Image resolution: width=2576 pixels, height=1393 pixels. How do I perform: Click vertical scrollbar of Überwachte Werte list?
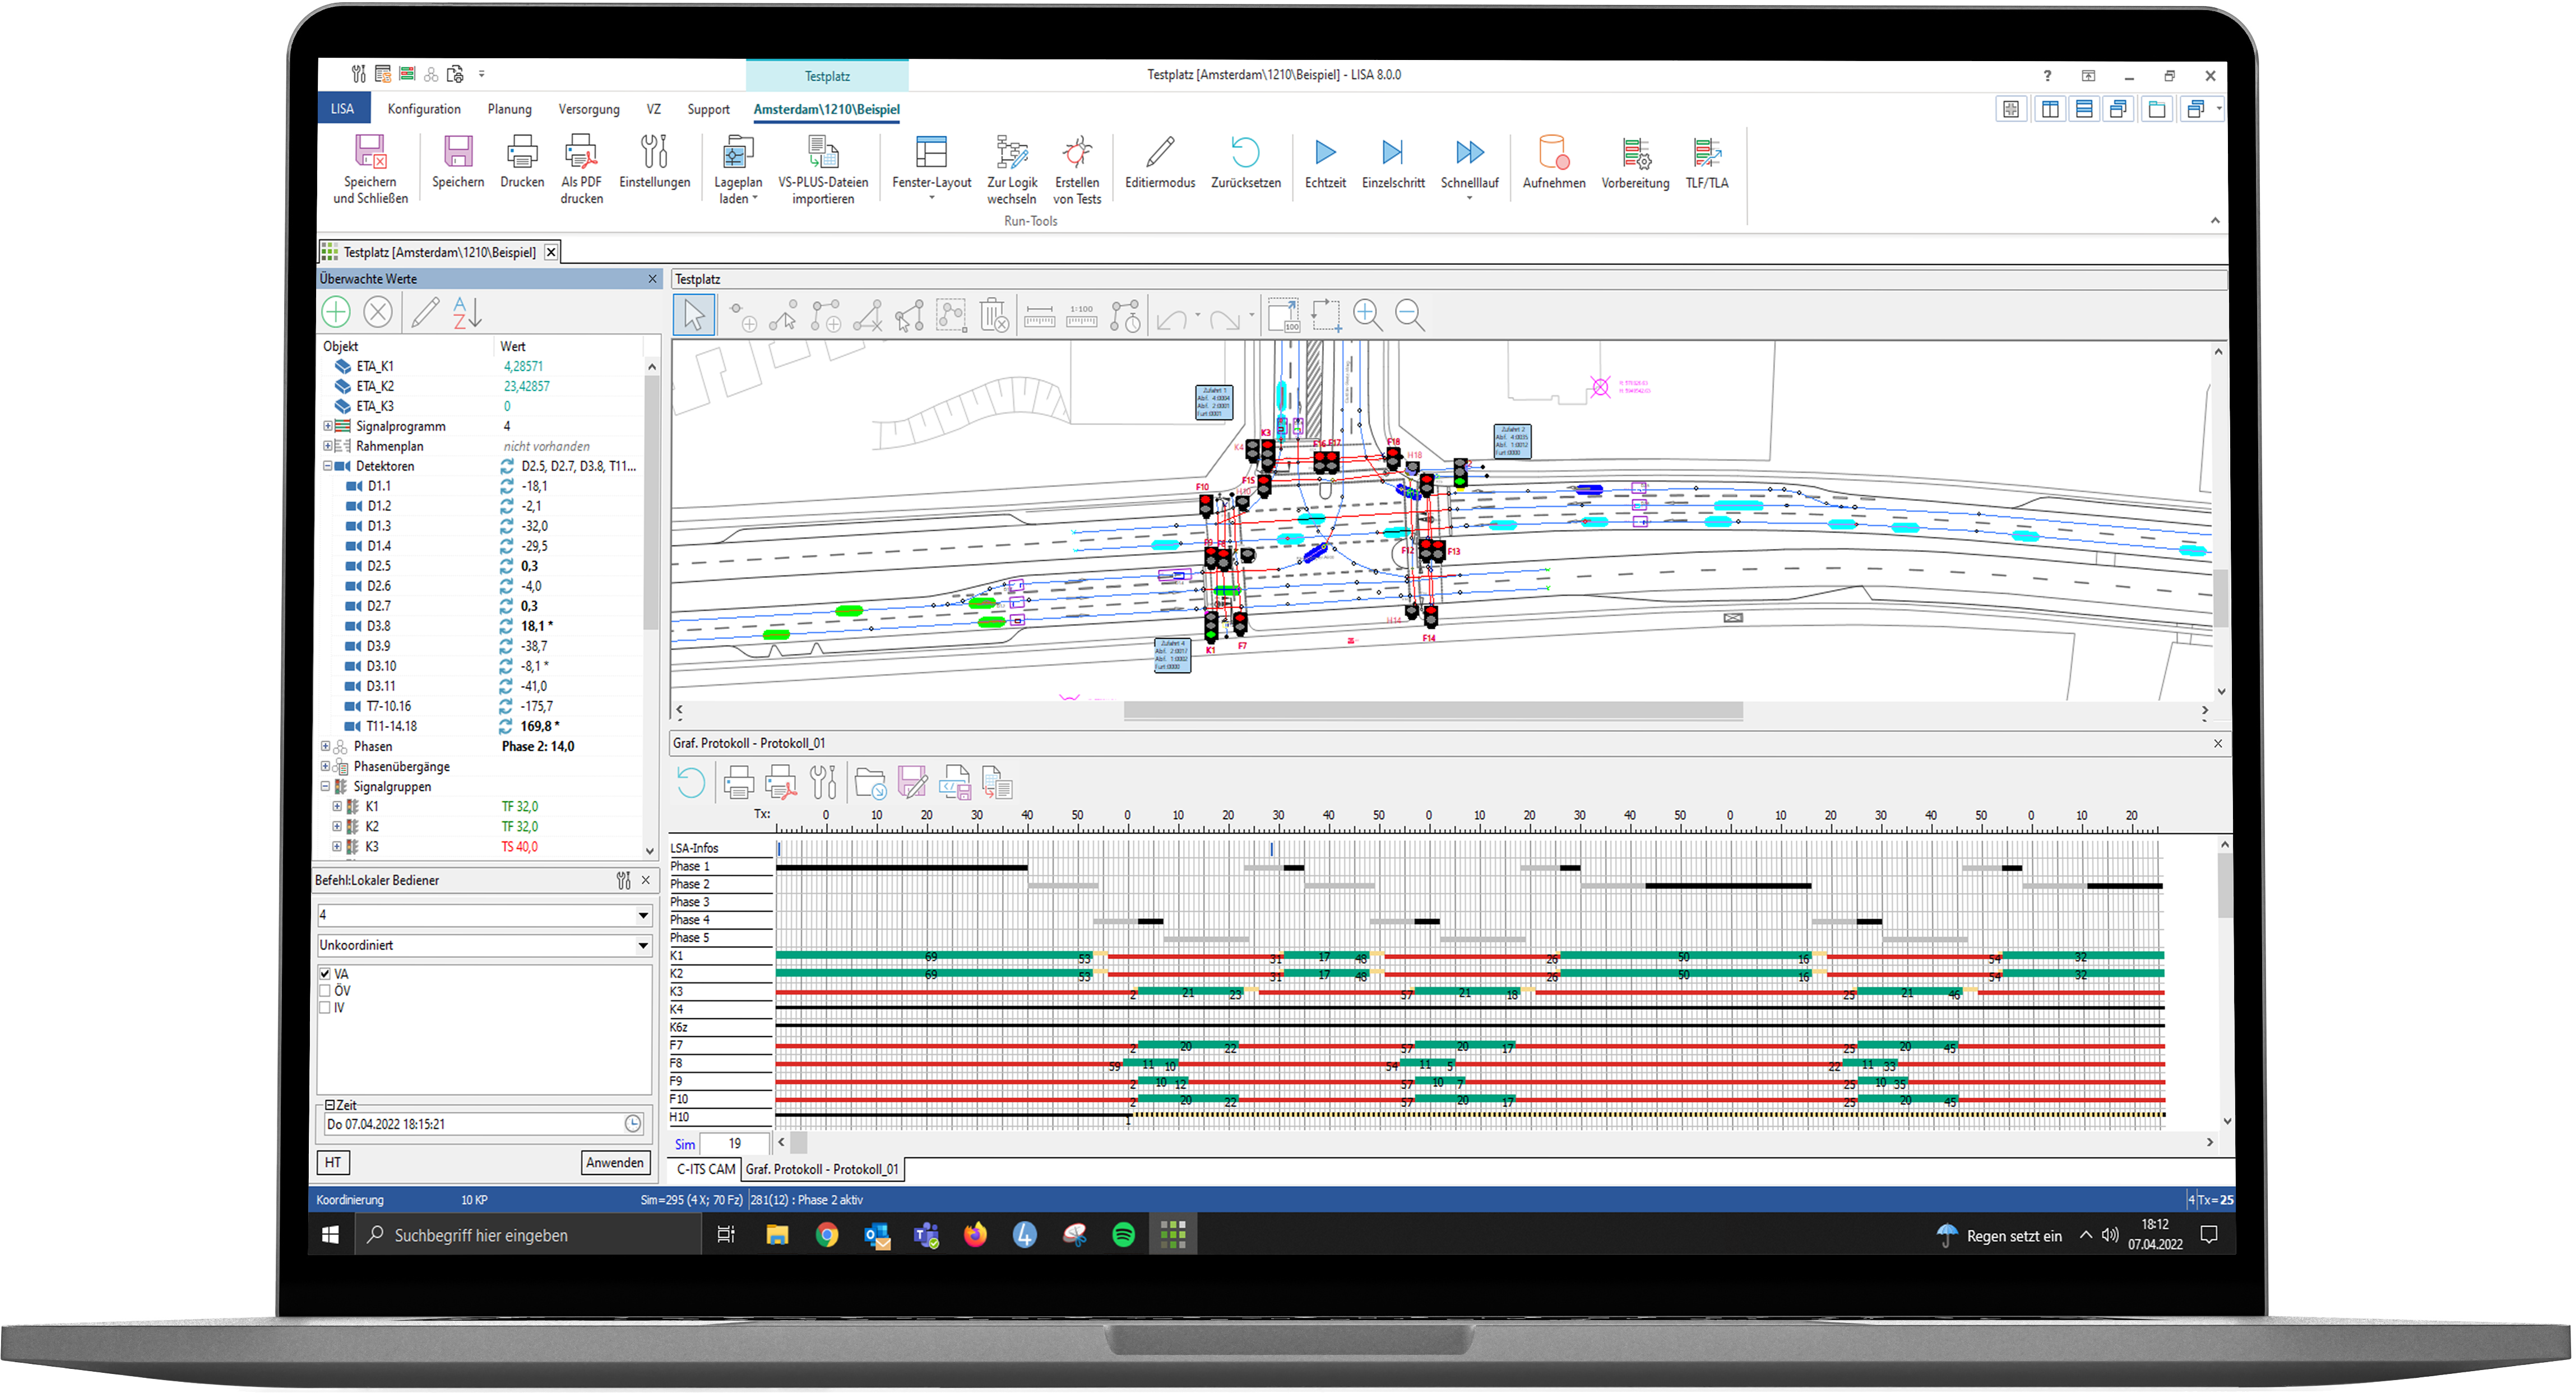(x=651, y=503)
